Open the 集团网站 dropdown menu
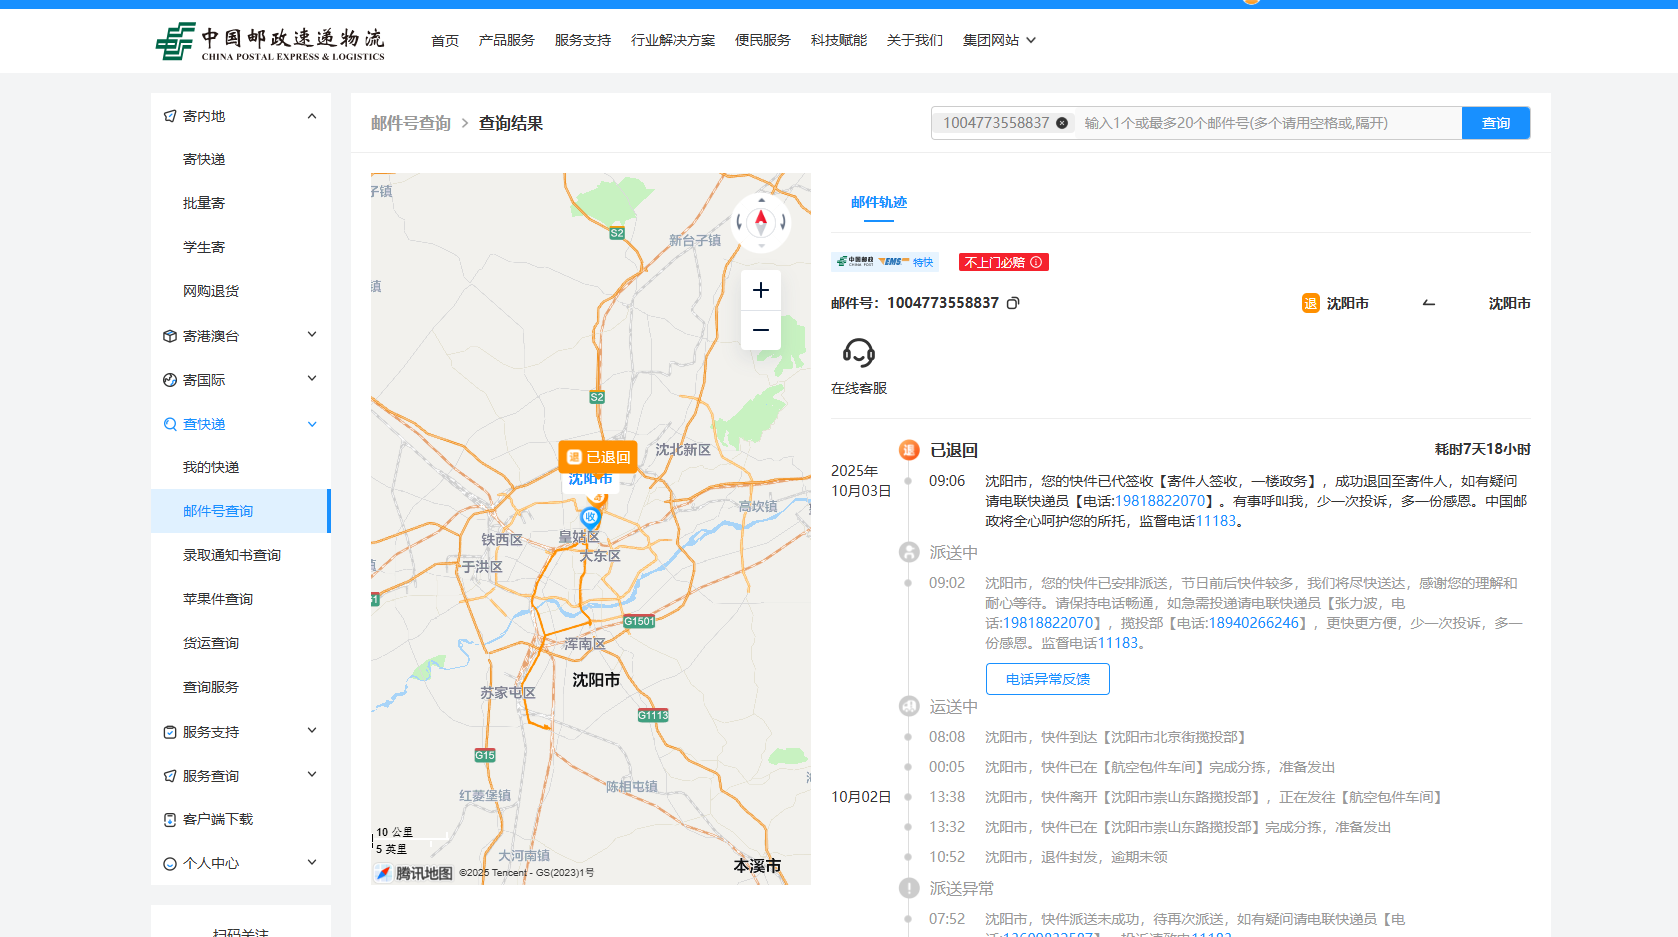The height and width of the screenshot is (937, 1678). (999, 40)
